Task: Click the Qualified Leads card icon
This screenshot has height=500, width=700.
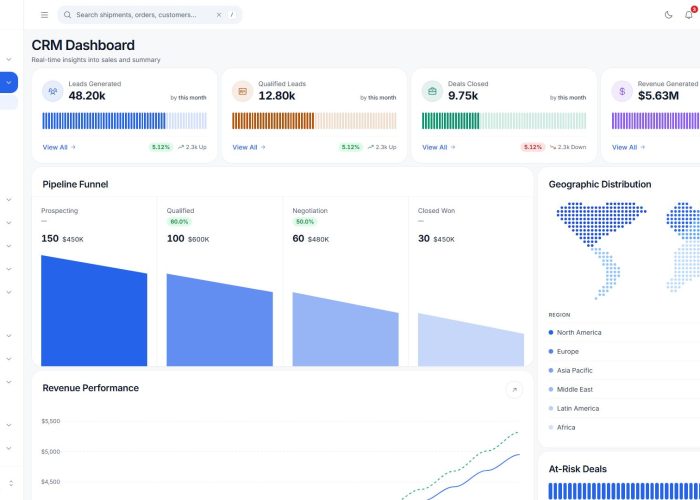Action: pos(242,91)
